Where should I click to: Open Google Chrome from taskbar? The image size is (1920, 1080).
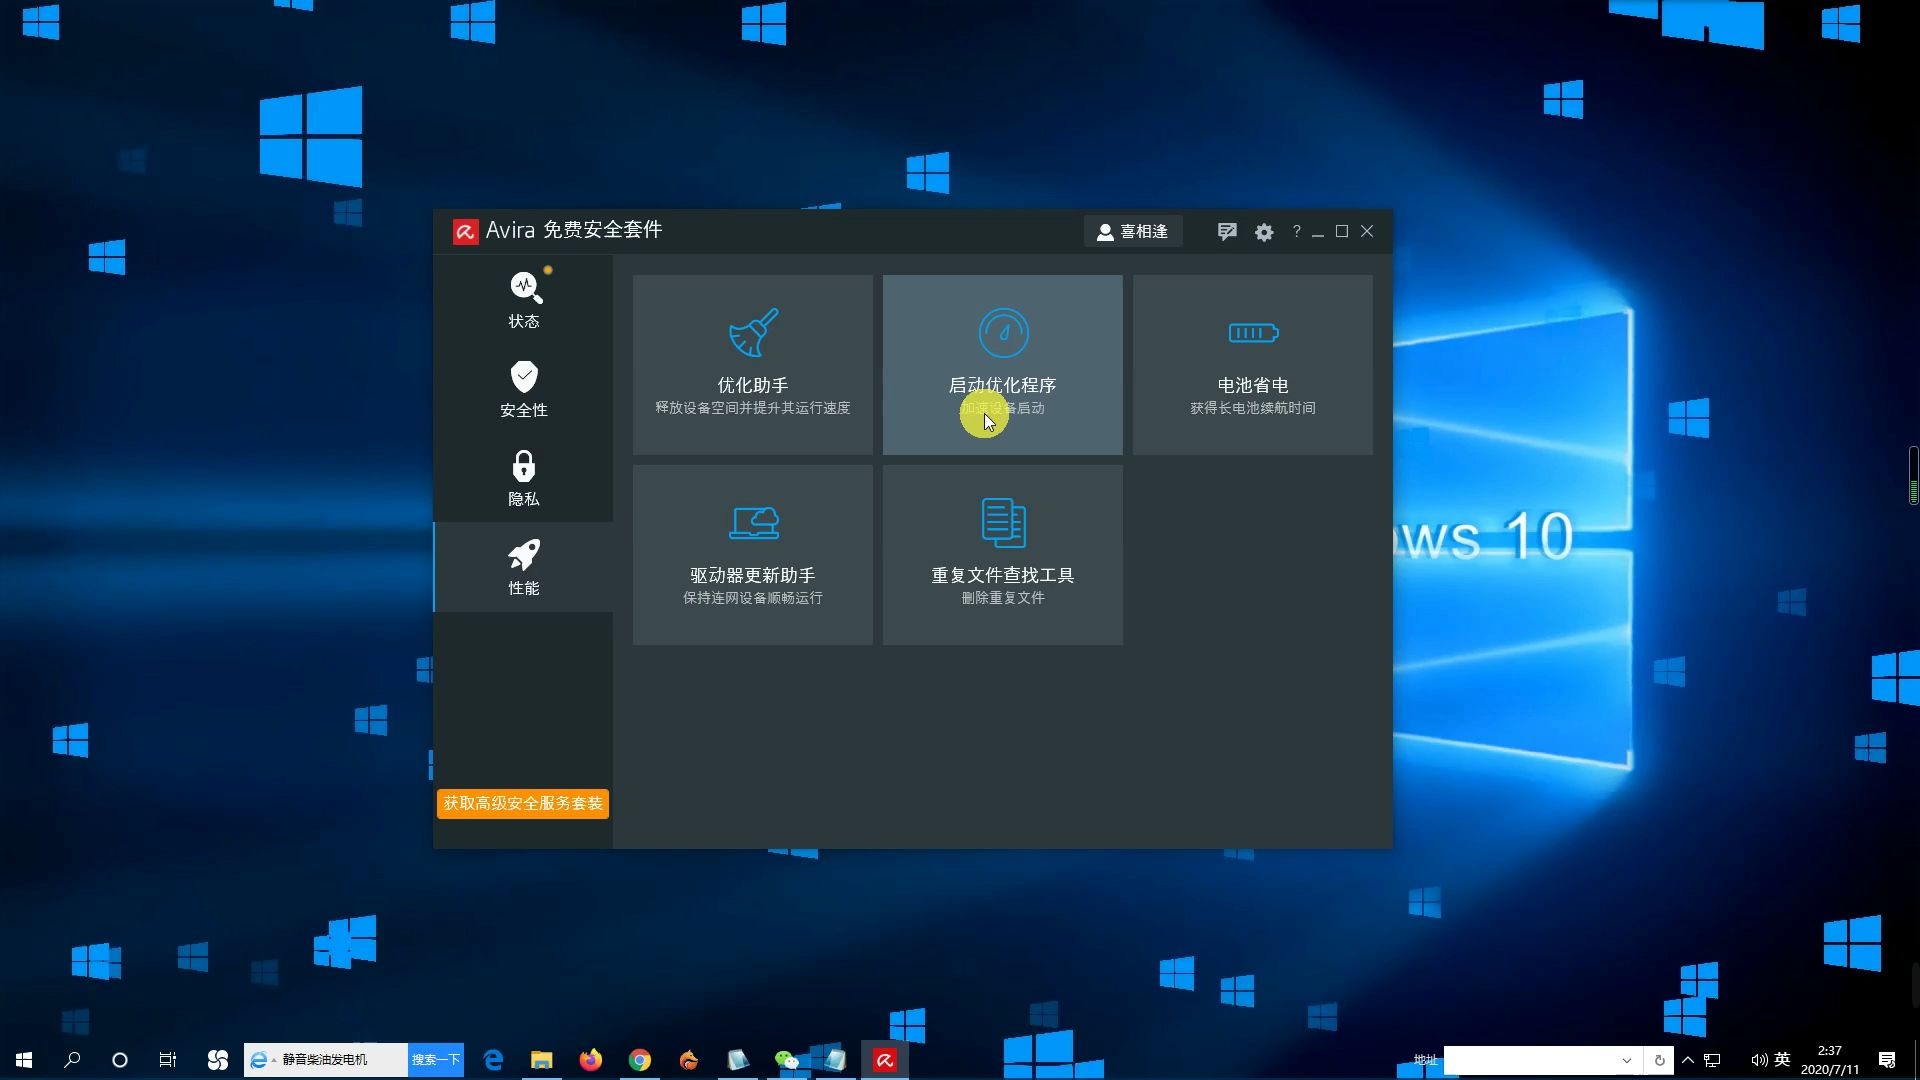click(640, 1059)
